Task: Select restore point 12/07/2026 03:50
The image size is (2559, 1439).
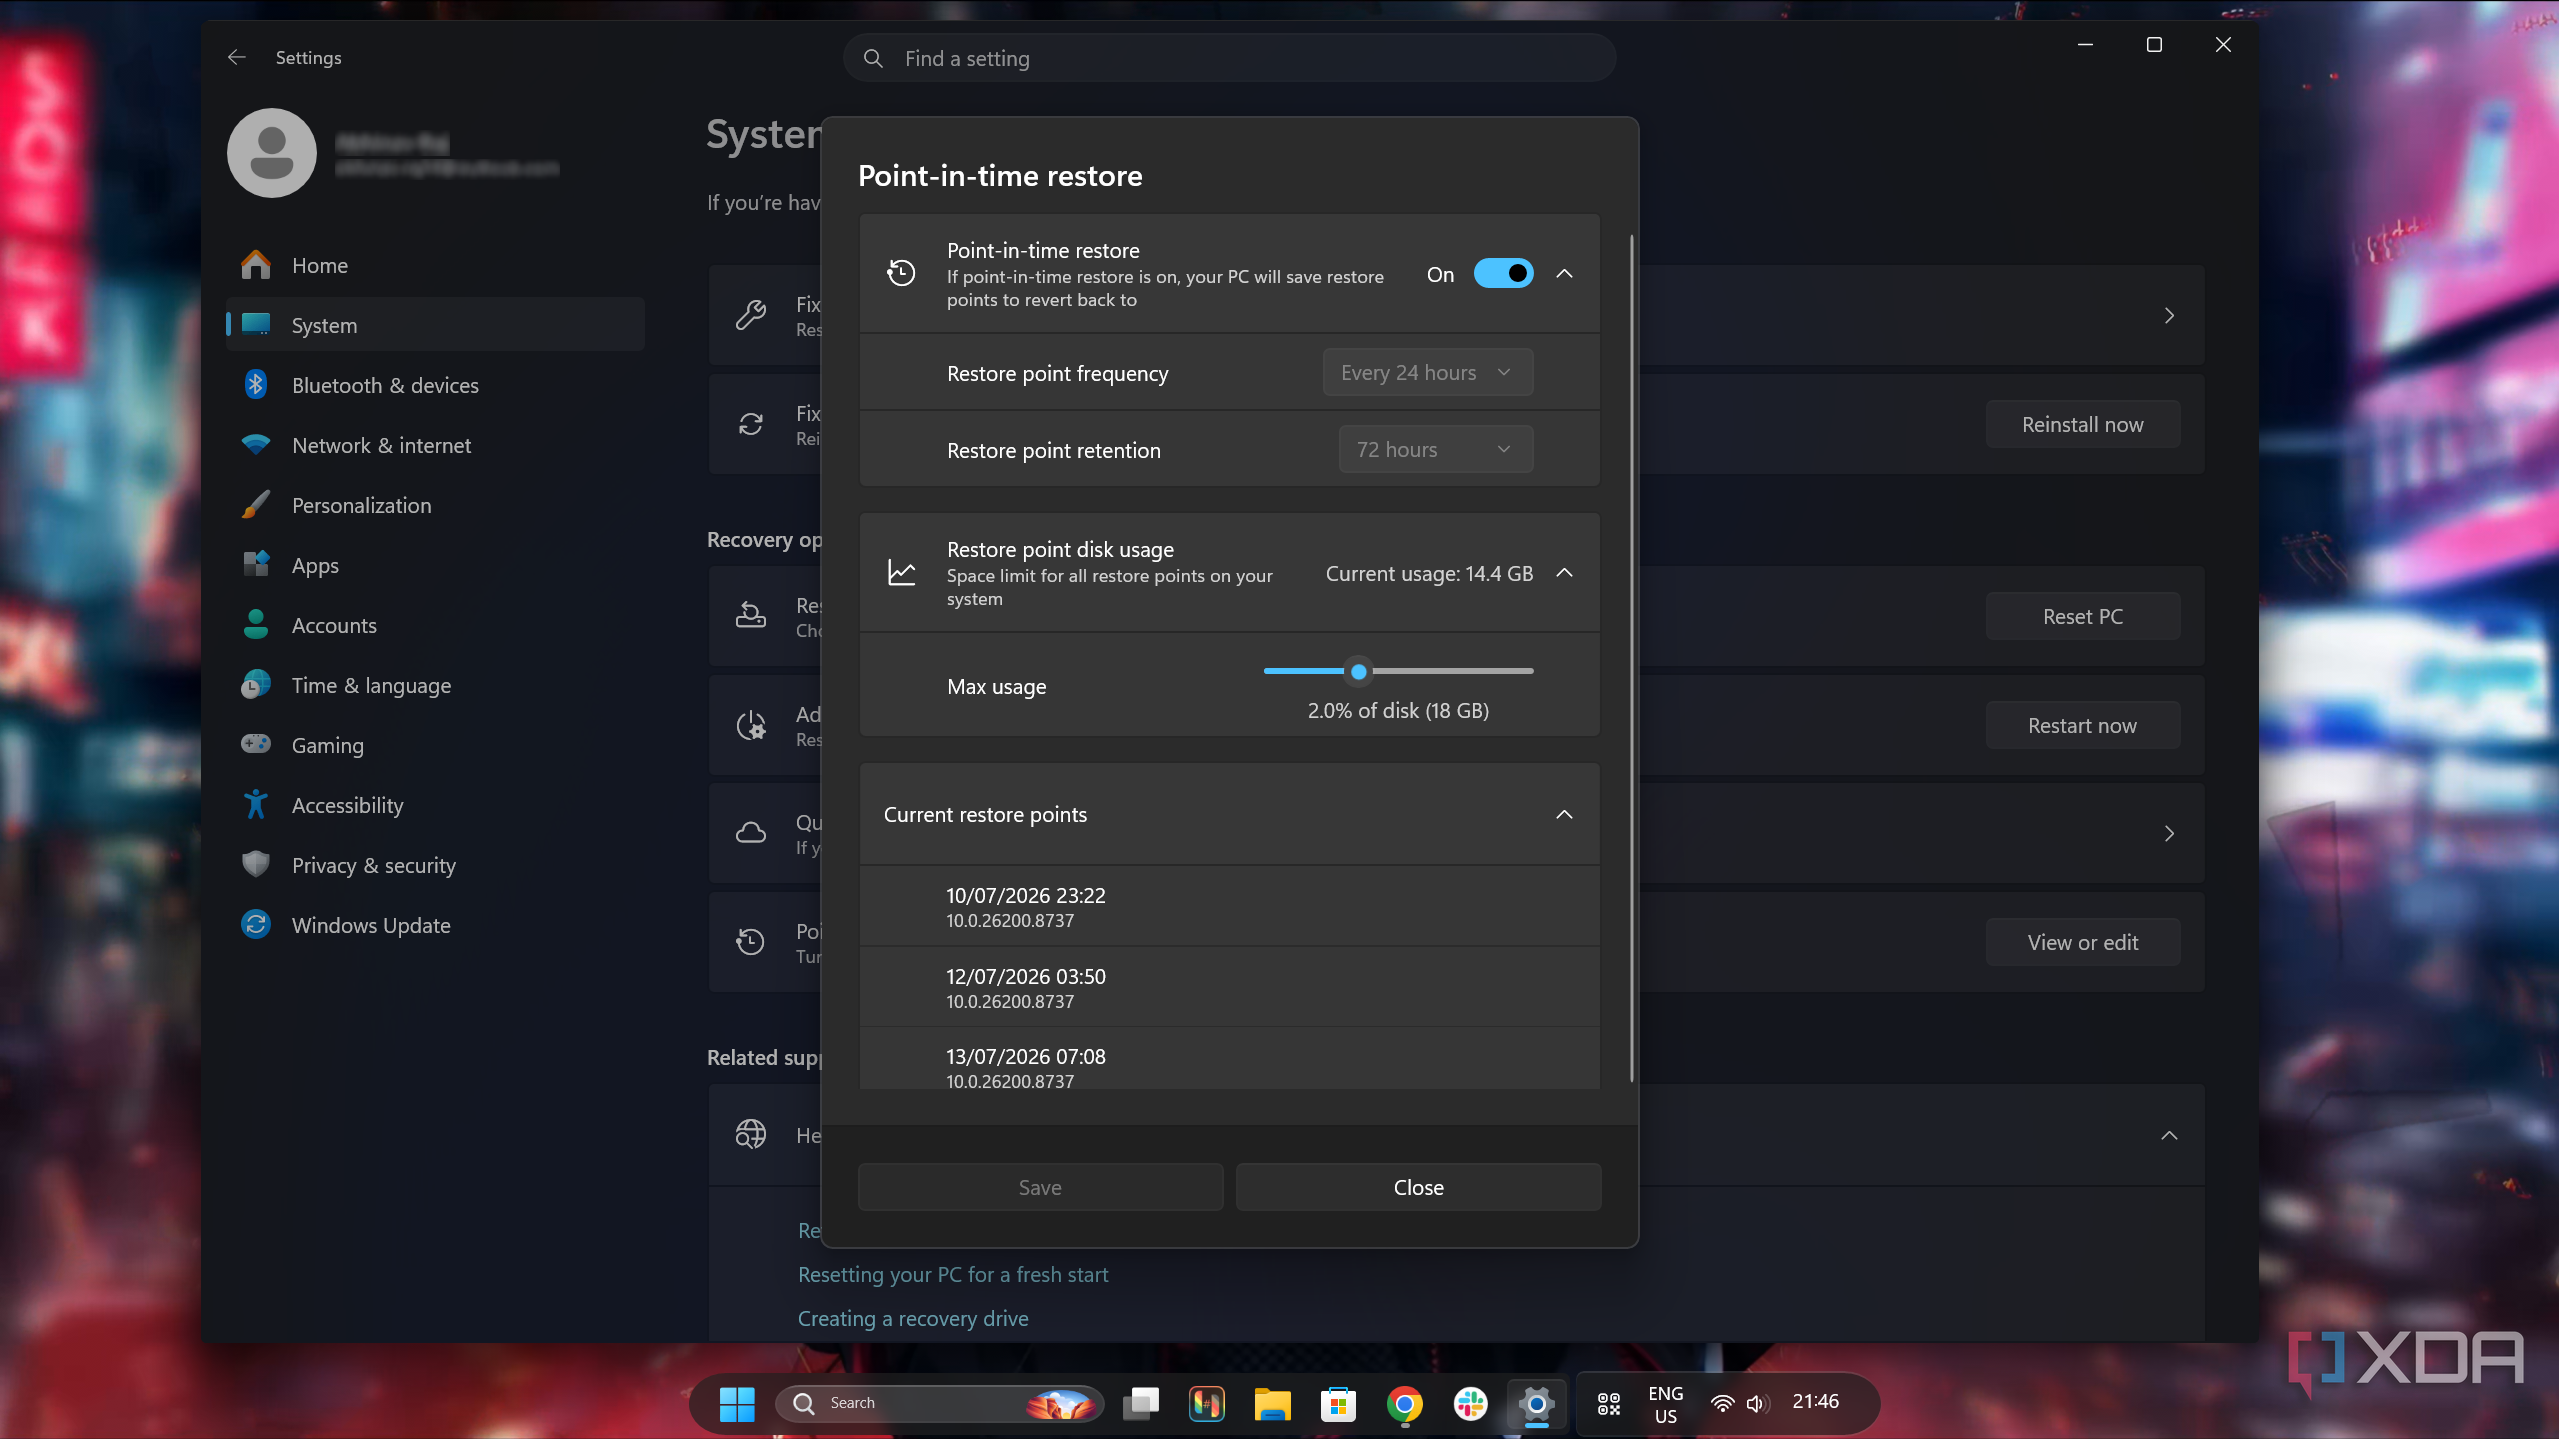Action: point(1229,987)
